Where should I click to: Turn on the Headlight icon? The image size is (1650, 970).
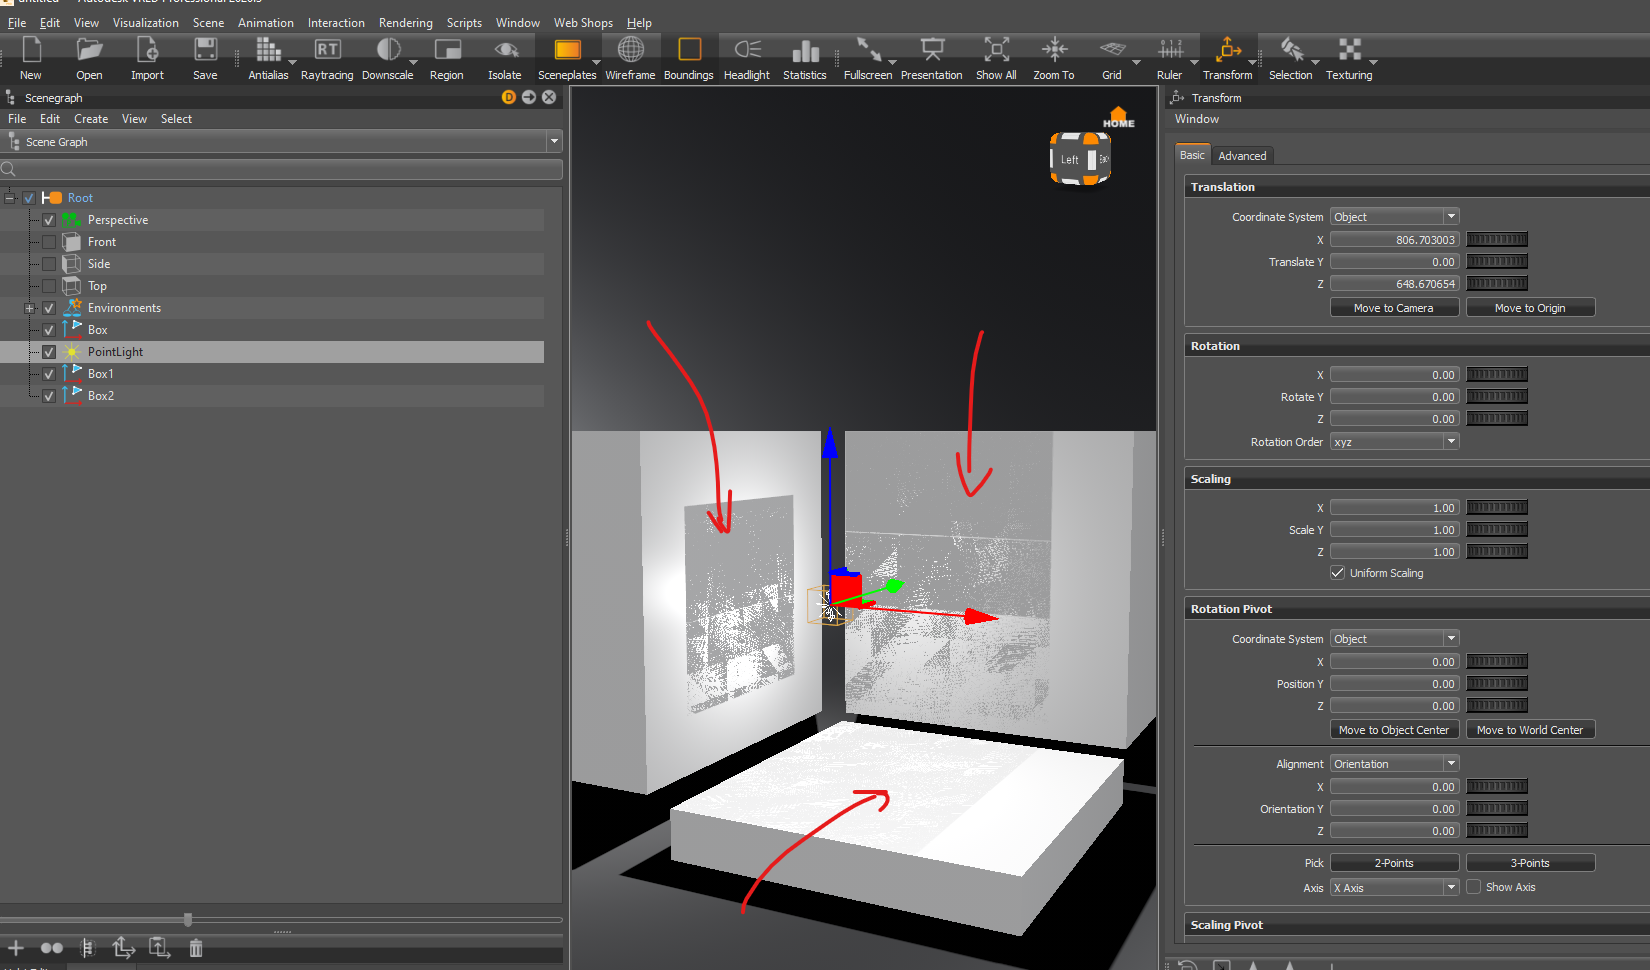[x=747, y=49]
